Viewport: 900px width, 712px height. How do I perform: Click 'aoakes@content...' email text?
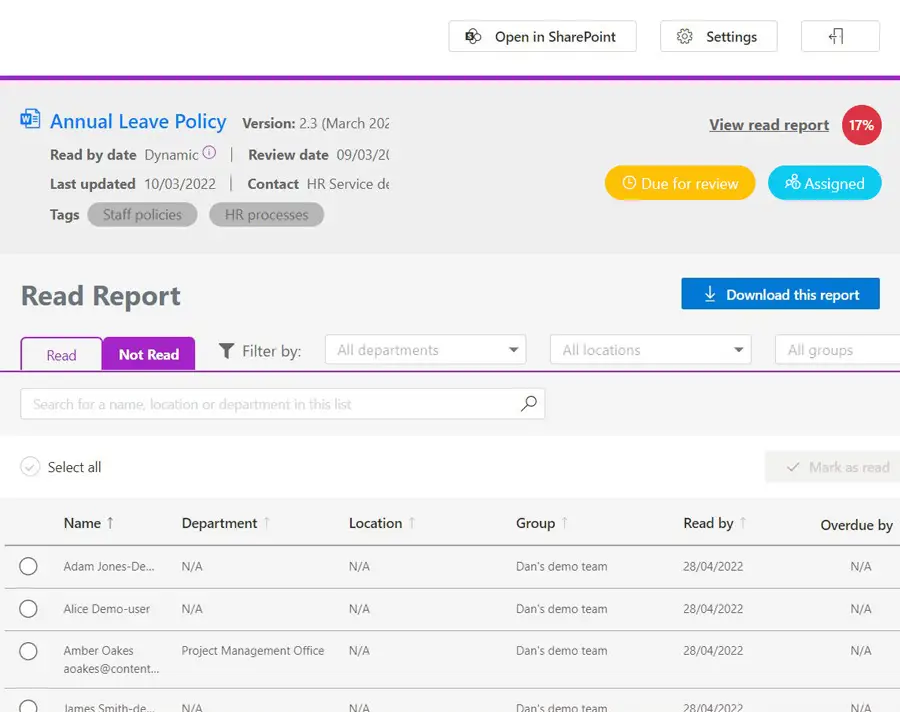[x=111, y=668]
